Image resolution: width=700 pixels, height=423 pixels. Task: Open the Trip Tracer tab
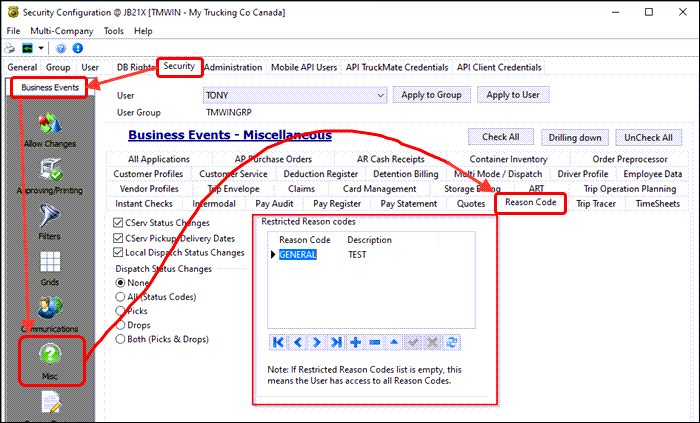pos(597,203)
